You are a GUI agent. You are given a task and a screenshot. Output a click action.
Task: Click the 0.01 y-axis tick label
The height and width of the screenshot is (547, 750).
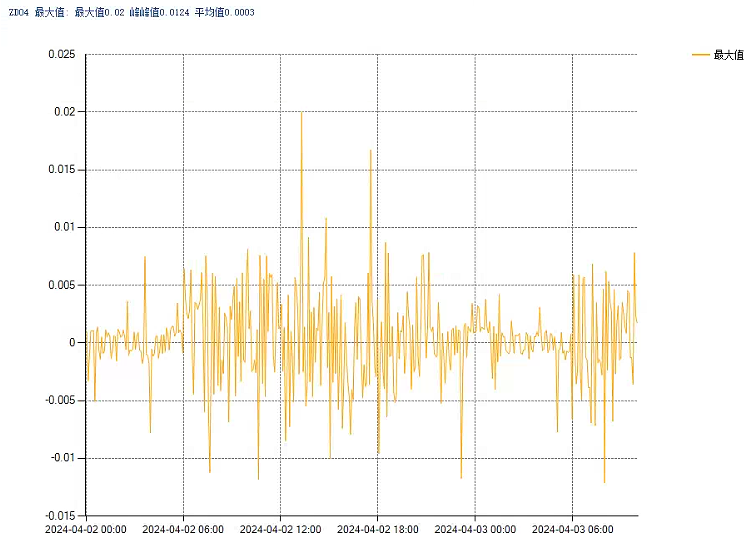tap(65, 227)
